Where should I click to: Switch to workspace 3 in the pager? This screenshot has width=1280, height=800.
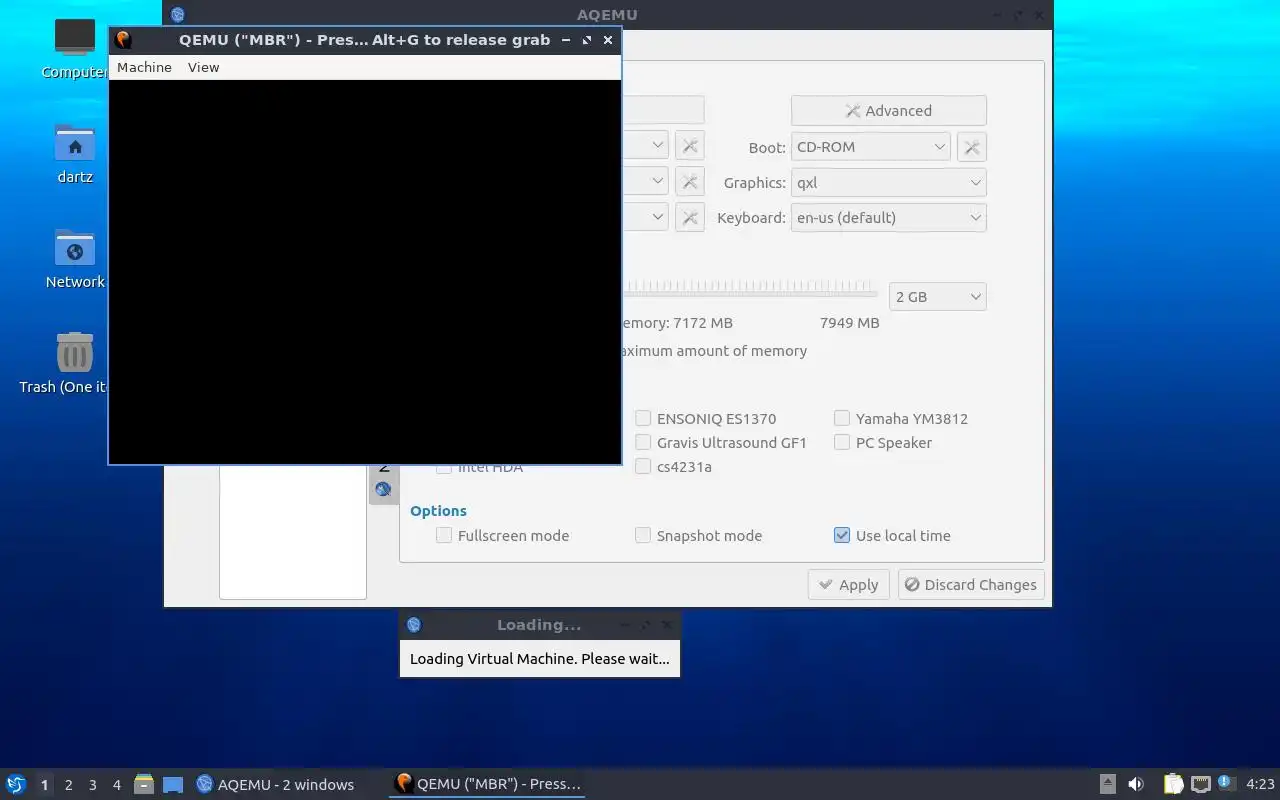(x=93, y=784)
